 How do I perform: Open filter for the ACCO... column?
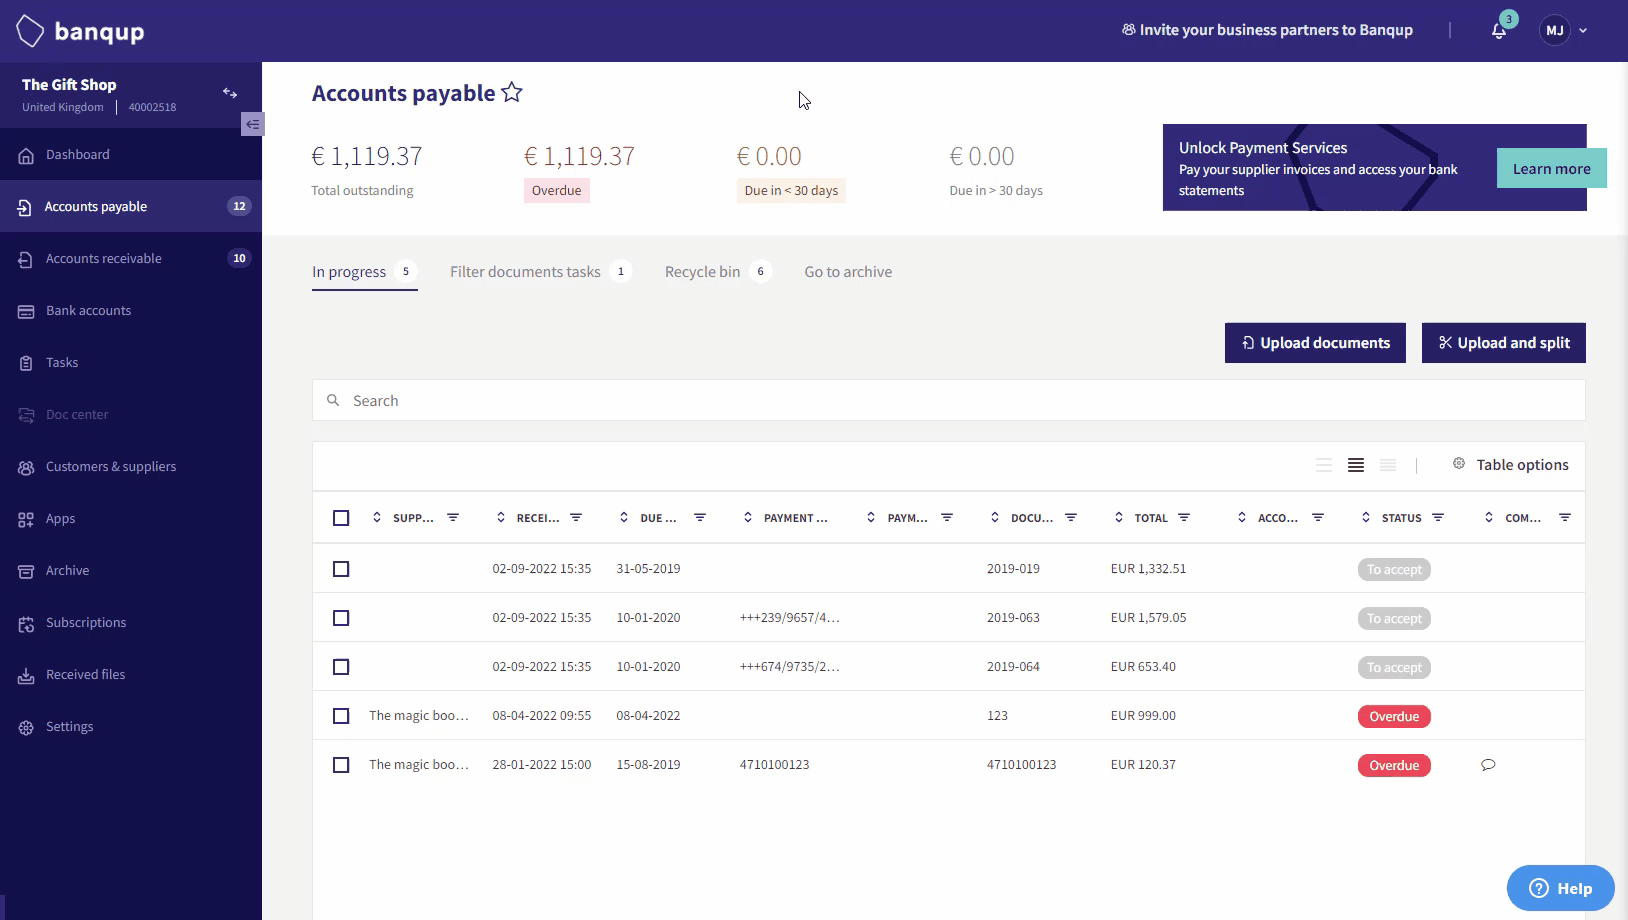pos(1318,517)
